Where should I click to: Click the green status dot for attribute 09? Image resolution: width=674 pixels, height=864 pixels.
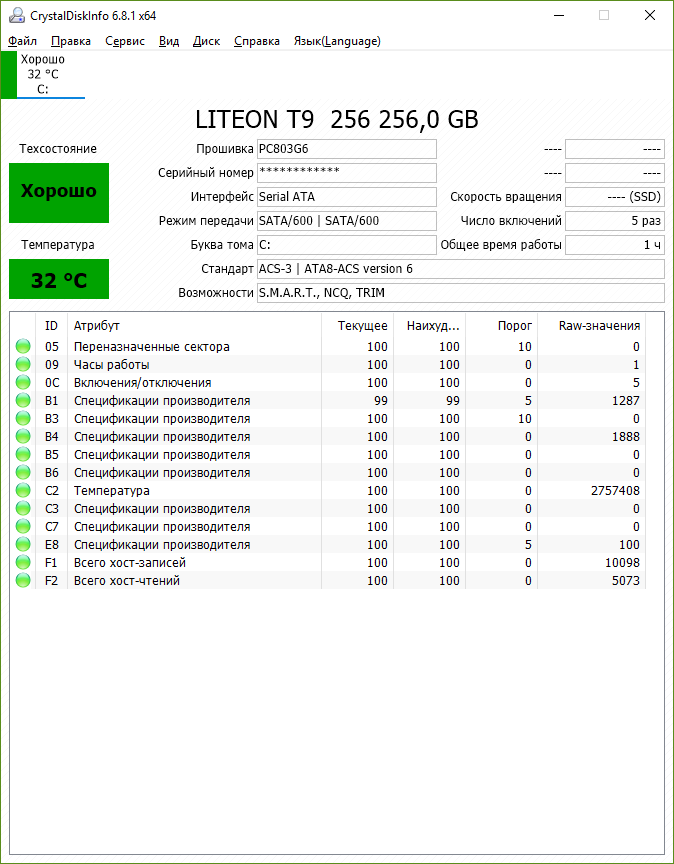point(23,364)
